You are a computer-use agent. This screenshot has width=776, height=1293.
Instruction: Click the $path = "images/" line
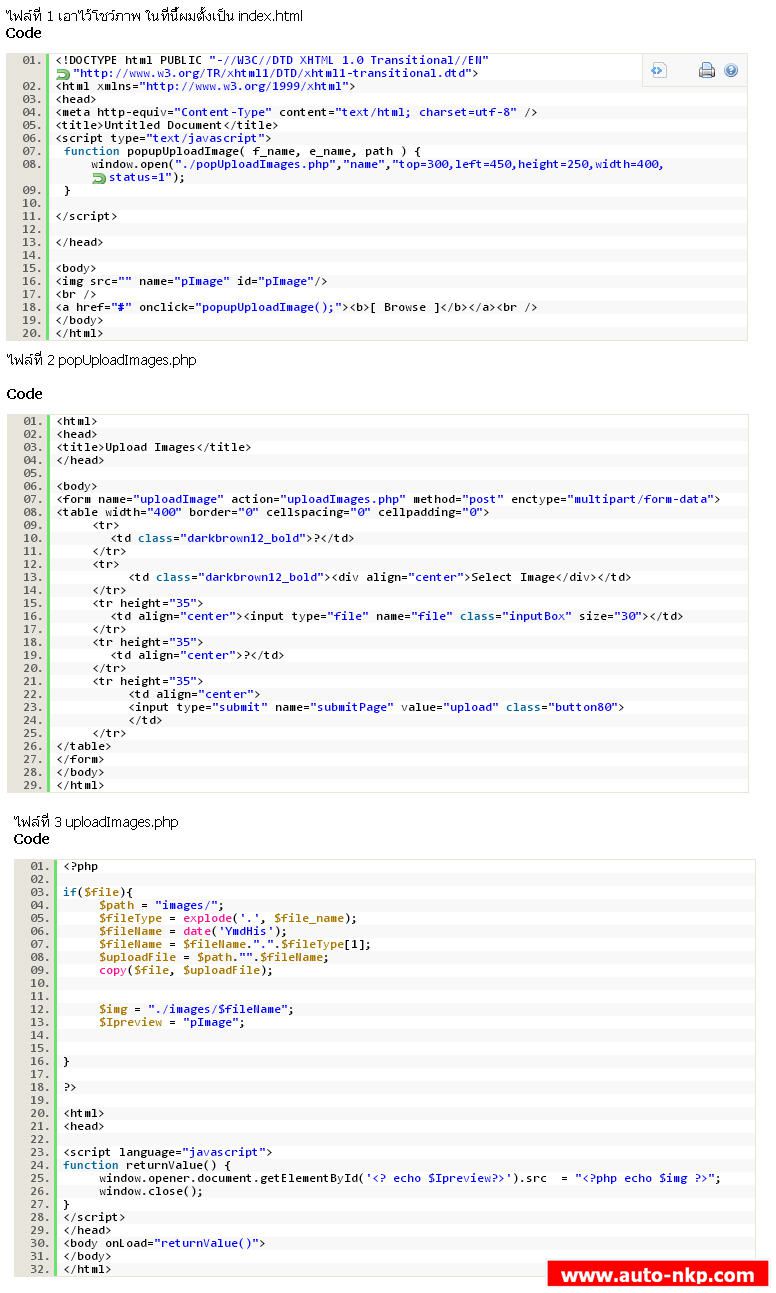pyautogui.click(x=161, y=905)
